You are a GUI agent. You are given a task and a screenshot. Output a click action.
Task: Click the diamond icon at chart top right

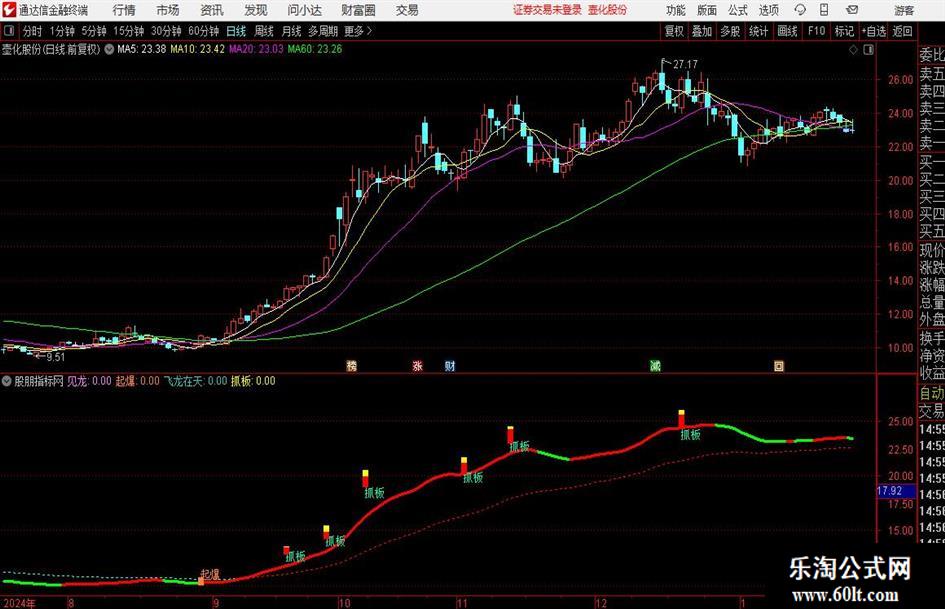pyautogui.click(x=853, y=50)
